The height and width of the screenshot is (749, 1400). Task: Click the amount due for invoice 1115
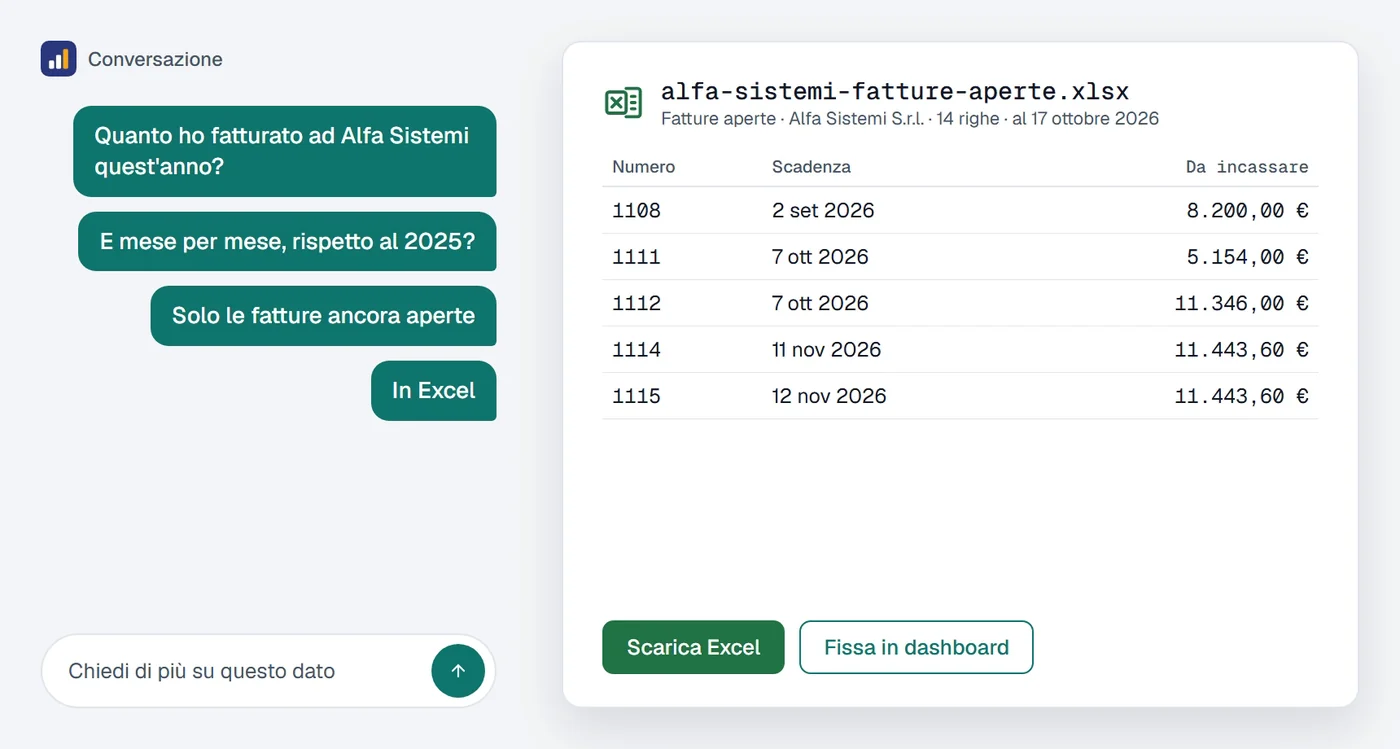(x=1242, y=396)
